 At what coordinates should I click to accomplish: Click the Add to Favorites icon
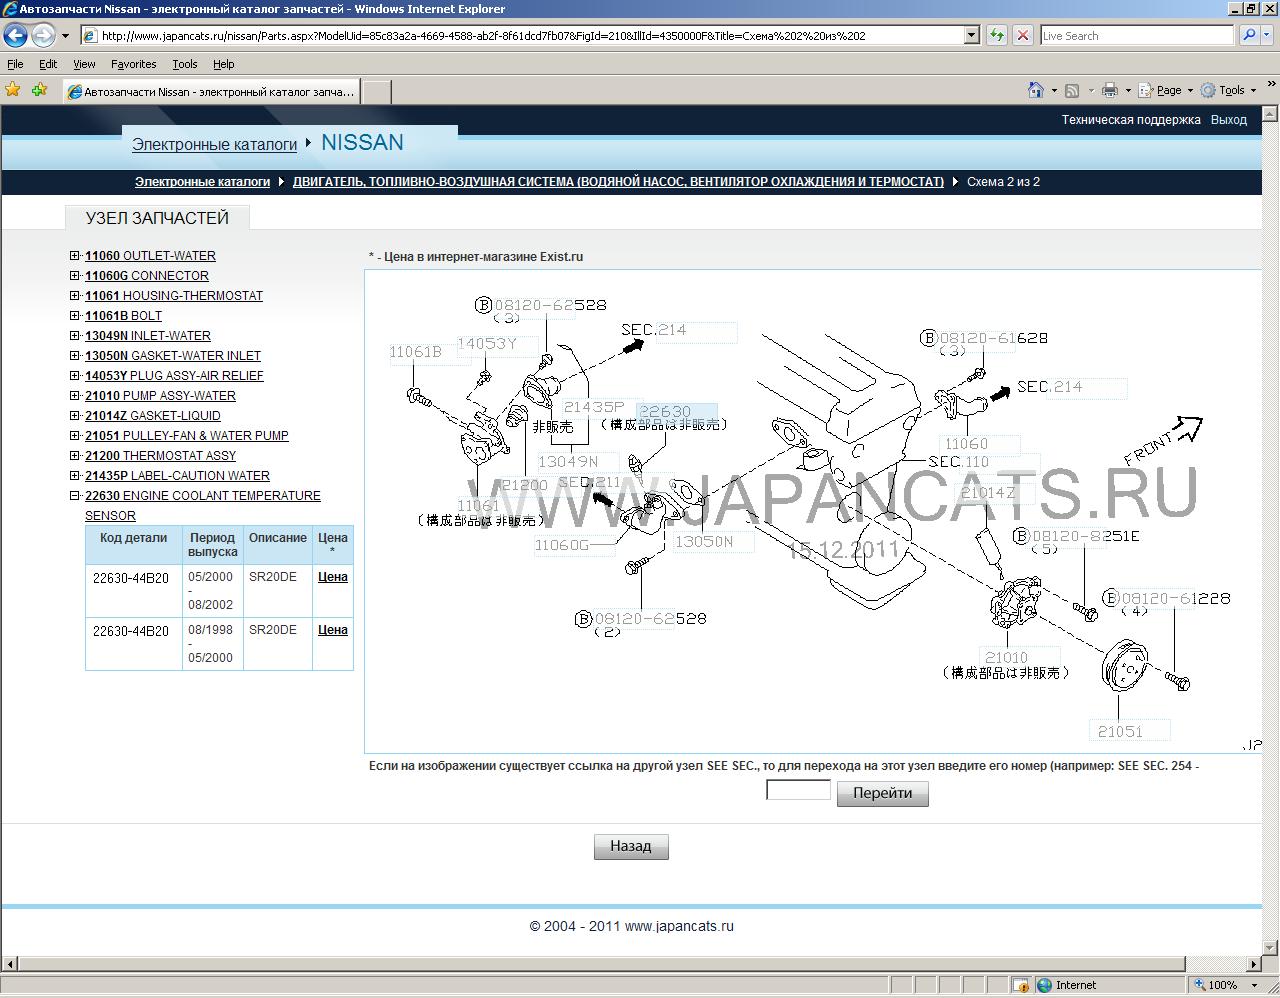point(39,90)
